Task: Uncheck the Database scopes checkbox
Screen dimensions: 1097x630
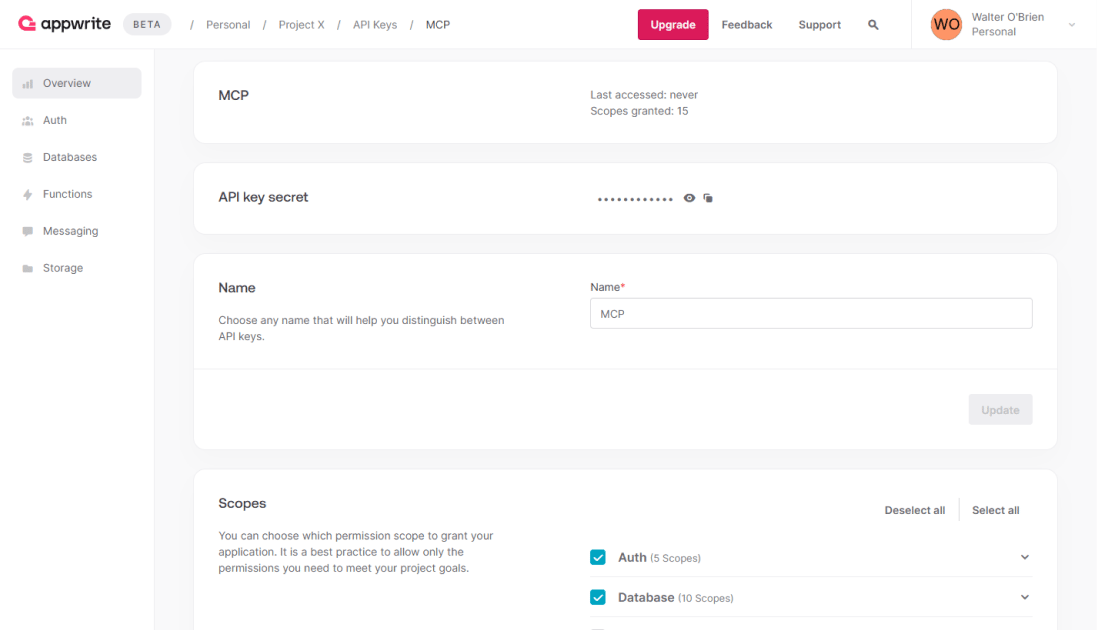Action: (597, 597)
